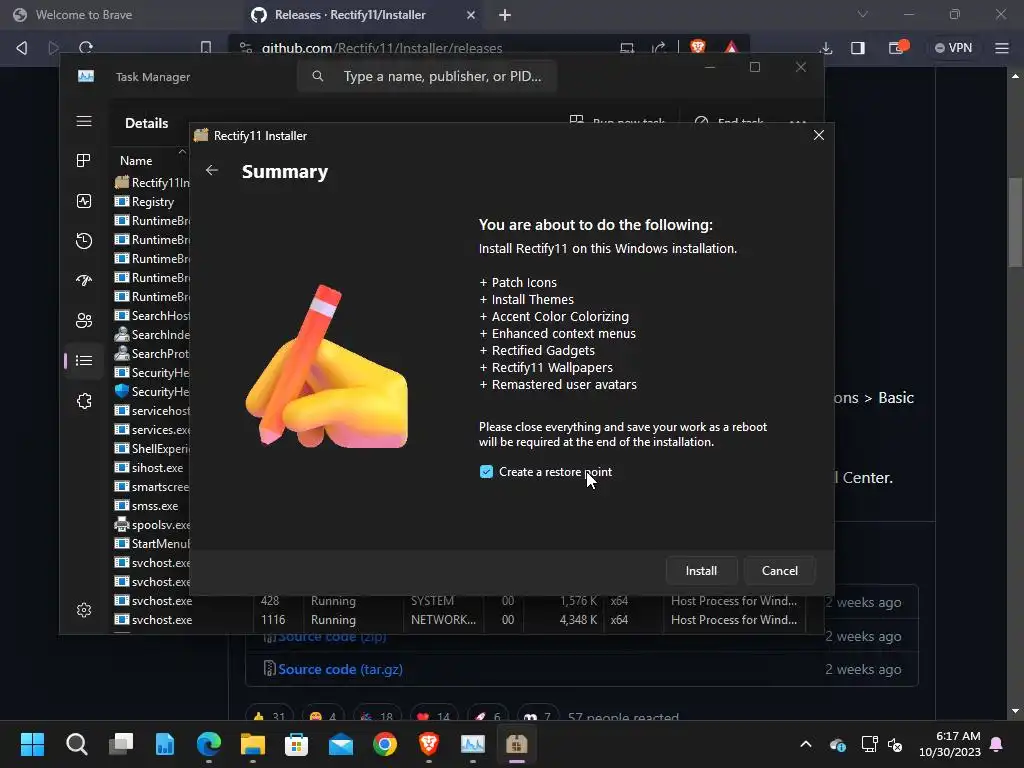
Task: Open Microsoft Store from taskbar
Action: click(x=296, y=744)
